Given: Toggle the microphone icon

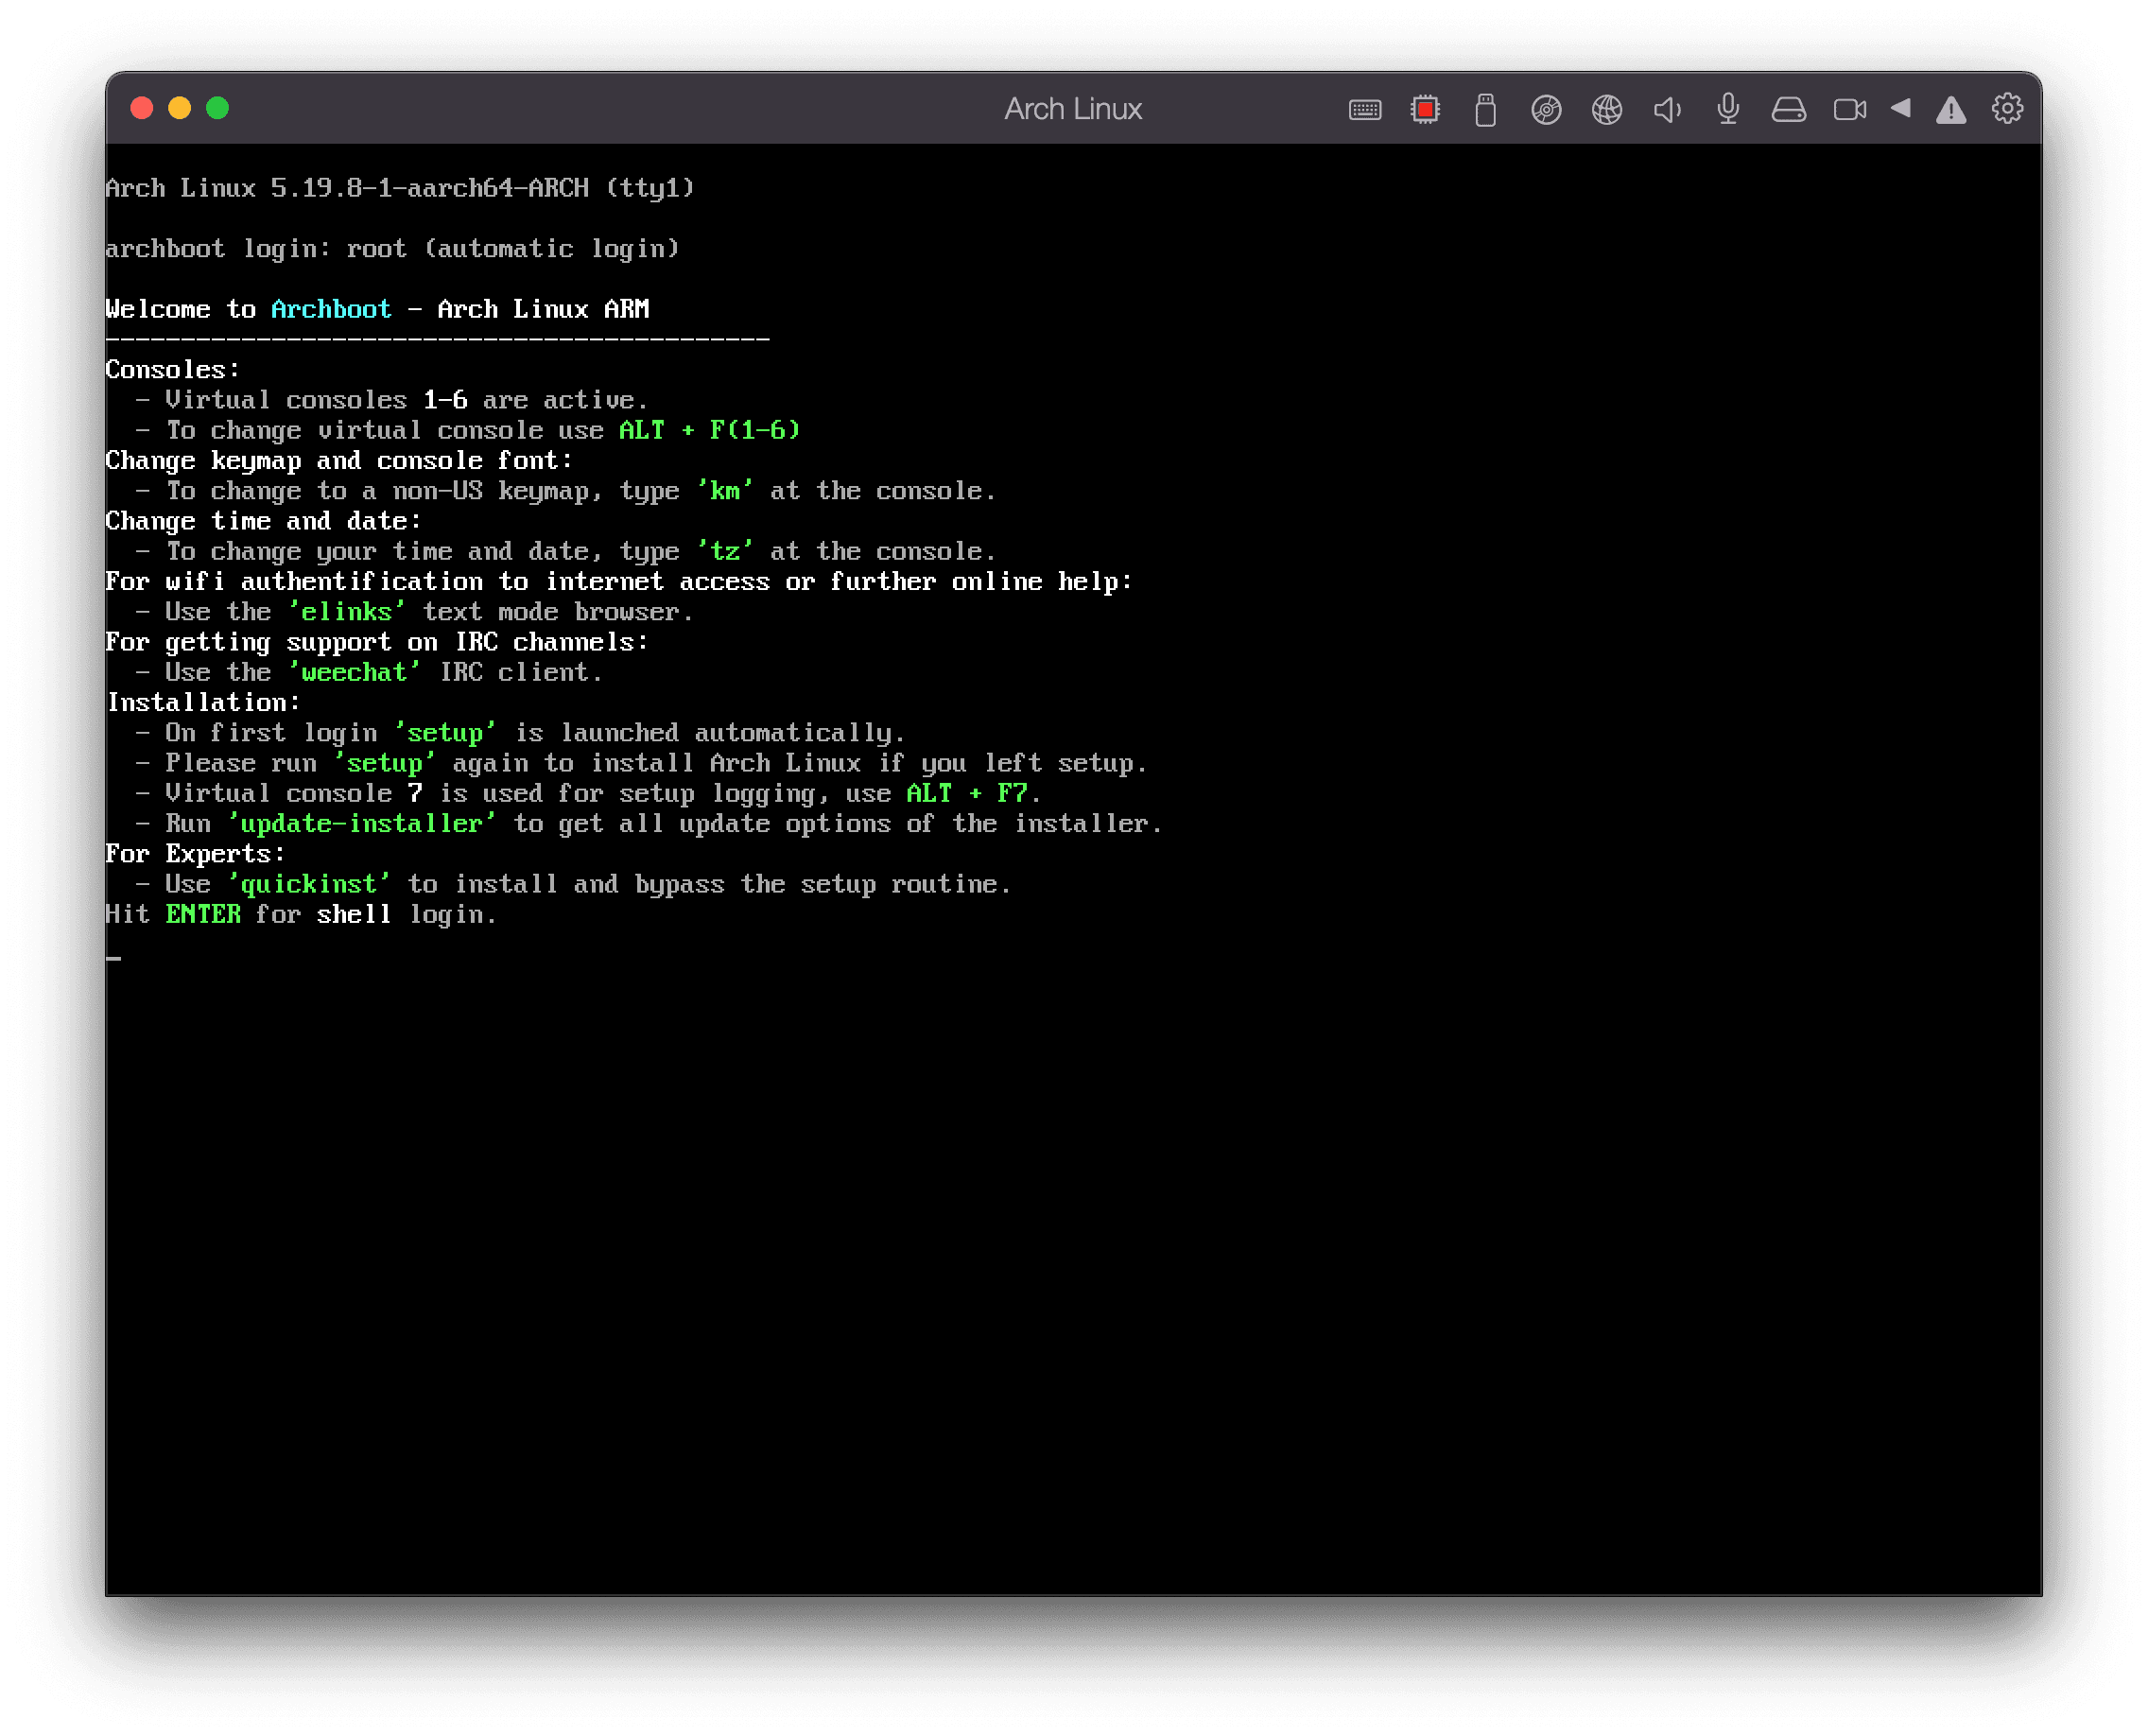Looking at the screenshot, I should 1728,109.
